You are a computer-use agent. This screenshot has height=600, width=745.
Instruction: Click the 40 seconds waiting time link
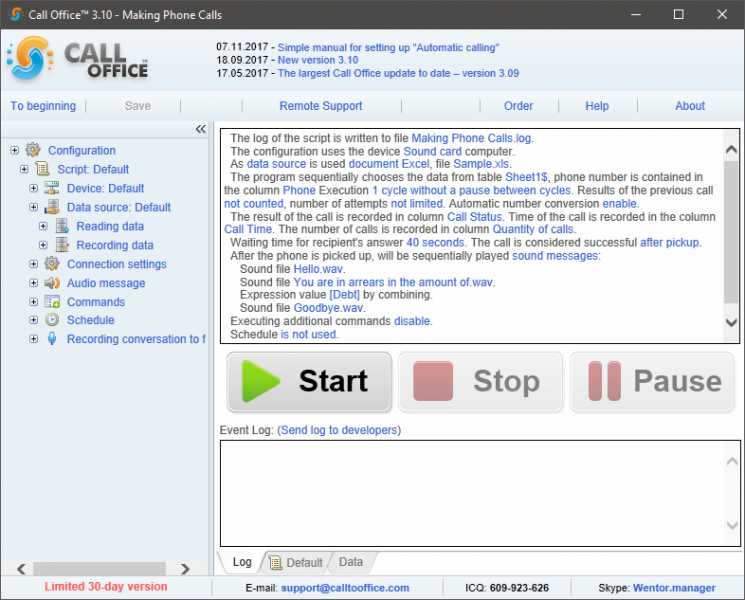[435, 242]
